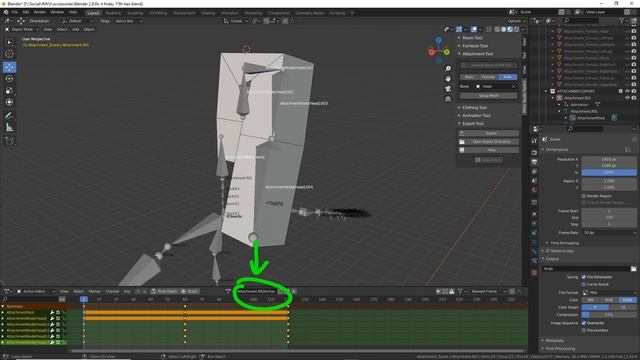Open the Render menu
The width and height of the screenshot is (640, 360).
tap(40, 12)
